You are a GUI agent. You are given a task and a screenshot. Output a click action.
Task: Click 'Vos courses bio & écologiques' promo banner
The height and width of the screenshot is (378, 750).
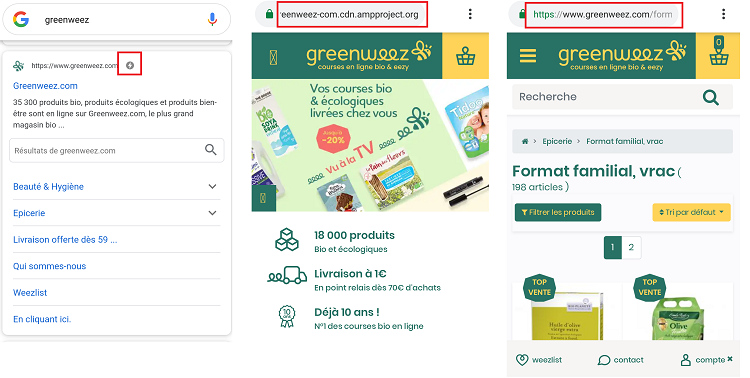tap(370, 145)
